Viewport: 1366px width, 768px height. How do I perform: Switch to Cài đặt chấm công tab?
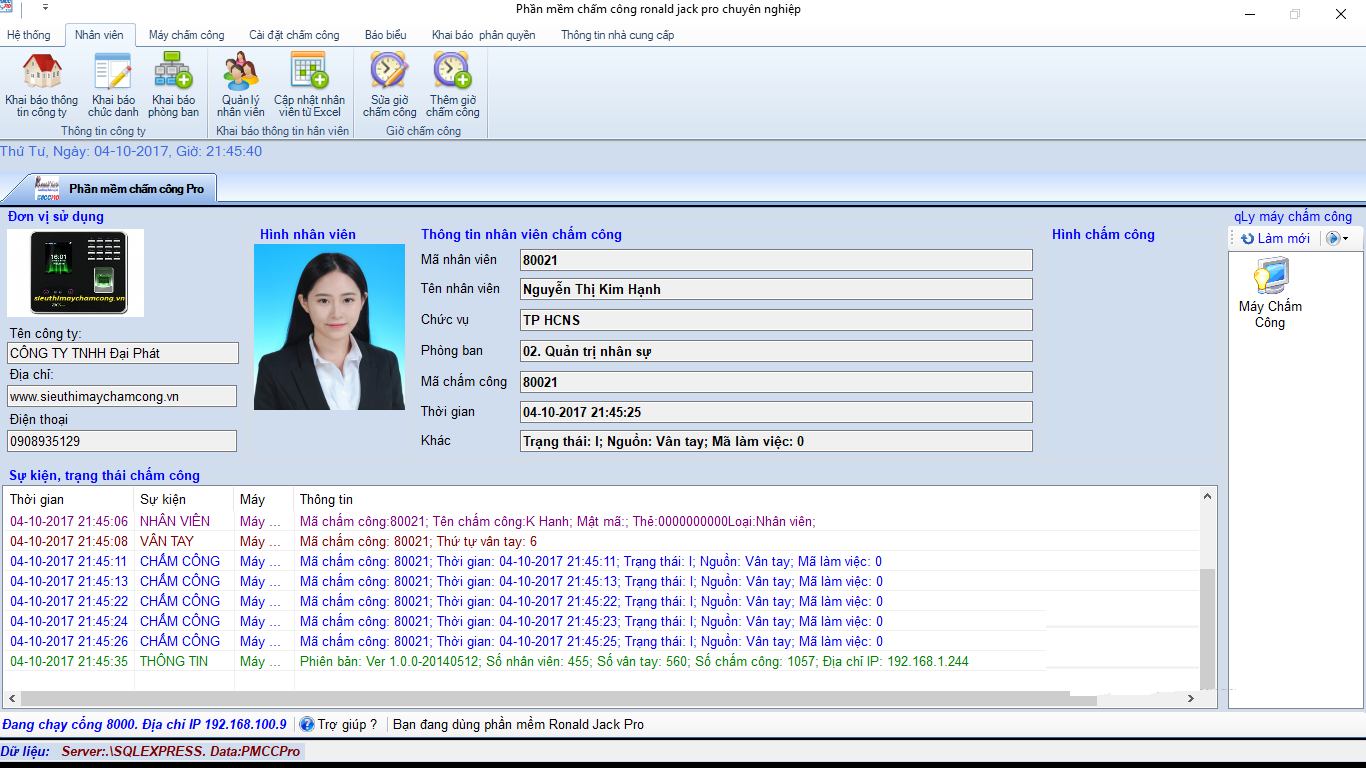(294, 35)
